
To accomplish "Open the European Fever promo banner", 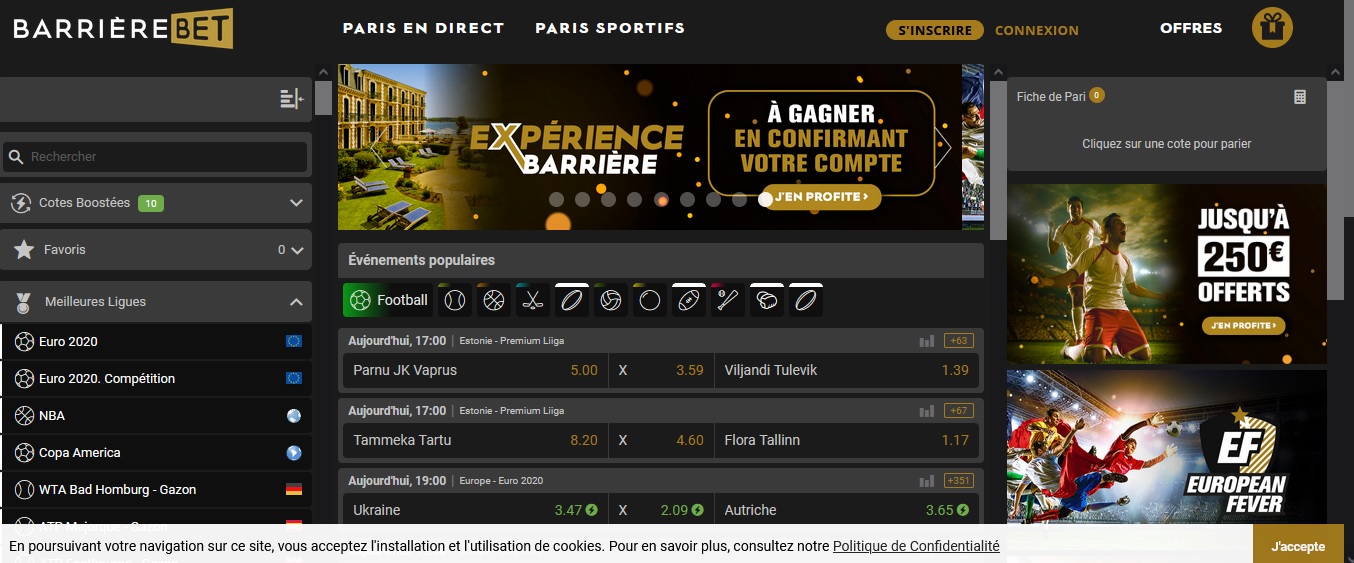I will (1166, 447).
